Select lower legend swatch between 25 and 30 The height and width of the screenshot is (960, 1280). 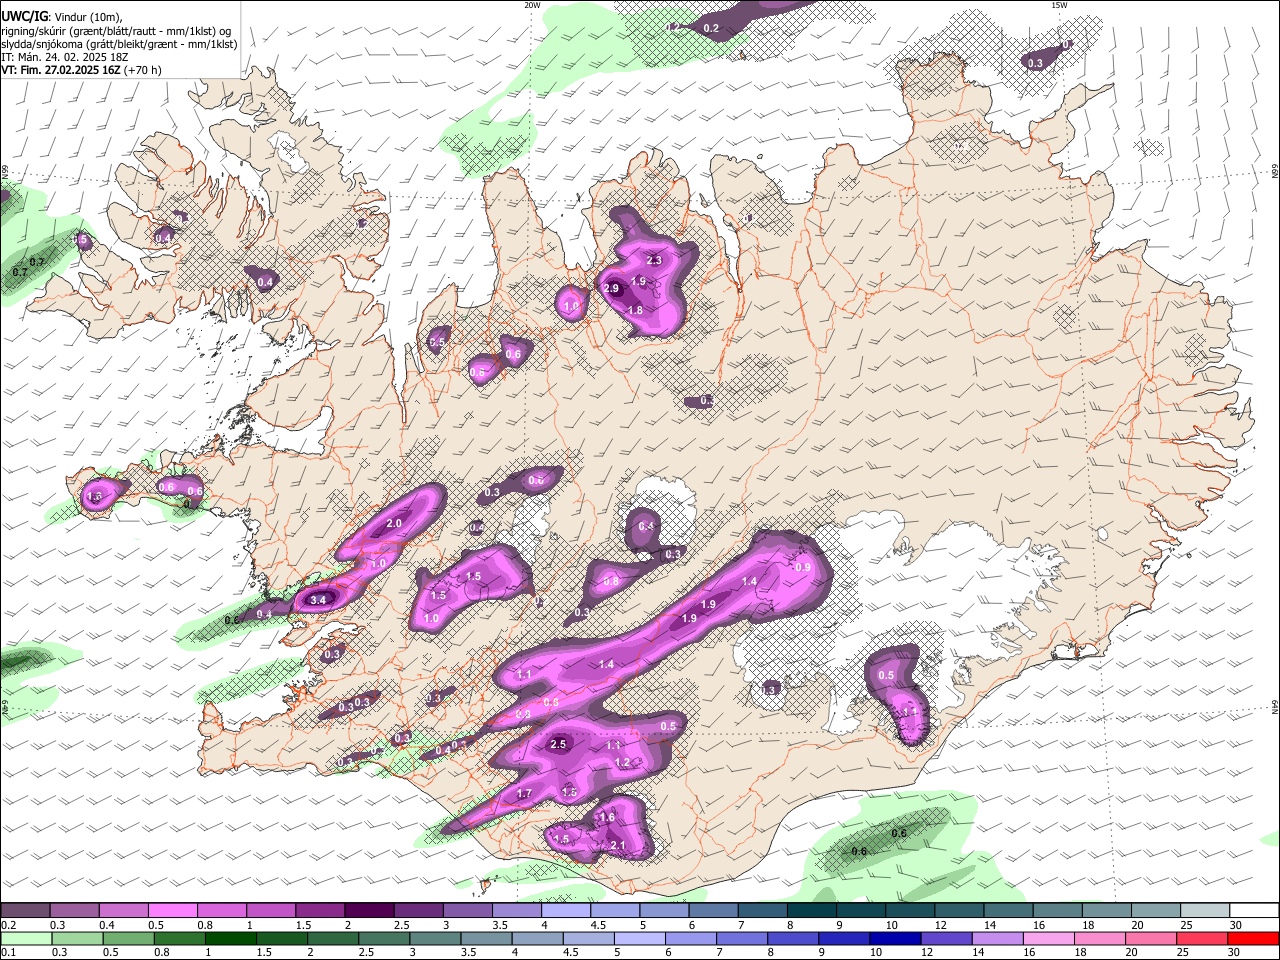click(1203, 939)
